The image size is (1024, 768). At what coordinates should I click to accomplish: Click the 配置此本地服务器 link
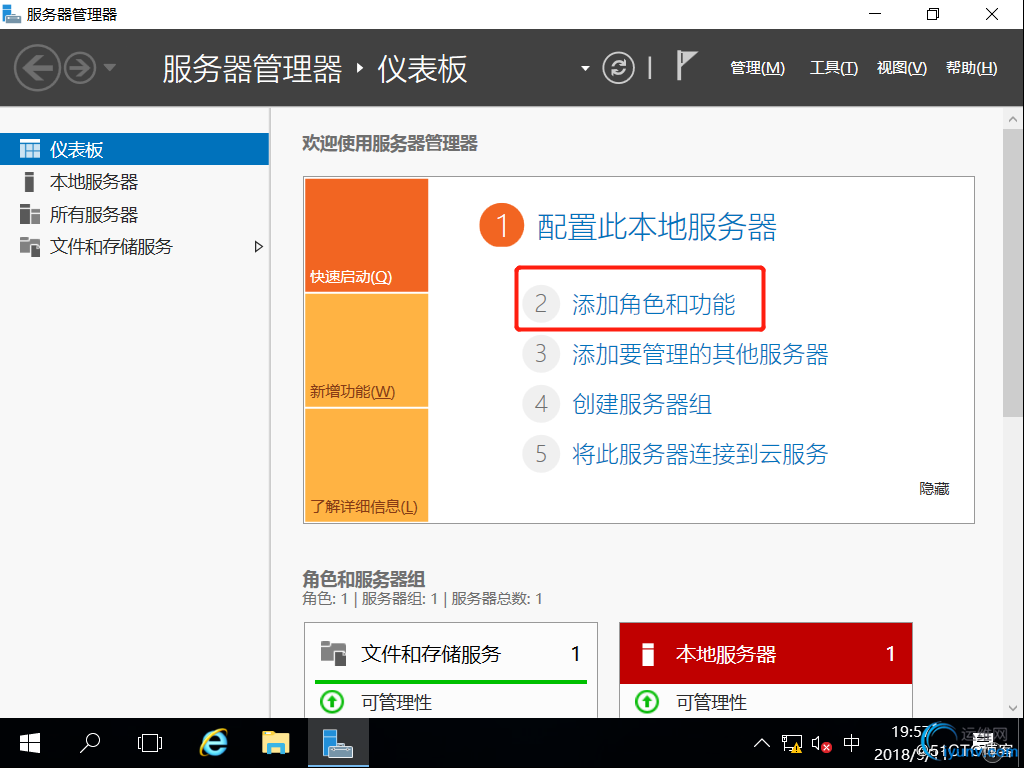point(656,227)
